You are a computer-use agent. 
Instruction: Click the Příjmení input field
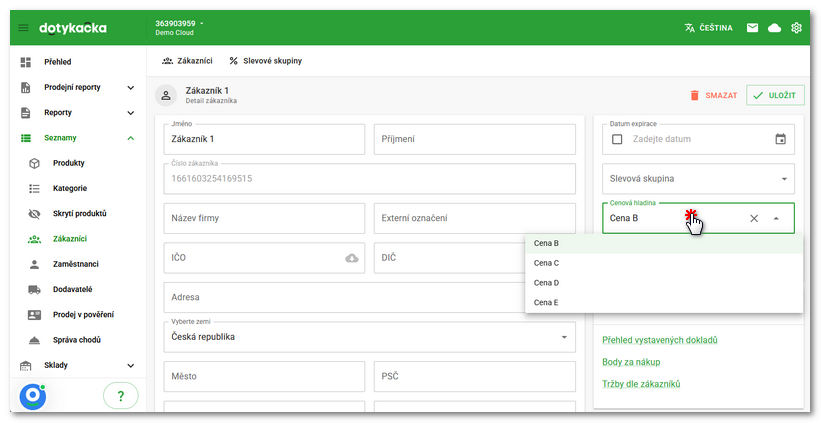point(474,139)
